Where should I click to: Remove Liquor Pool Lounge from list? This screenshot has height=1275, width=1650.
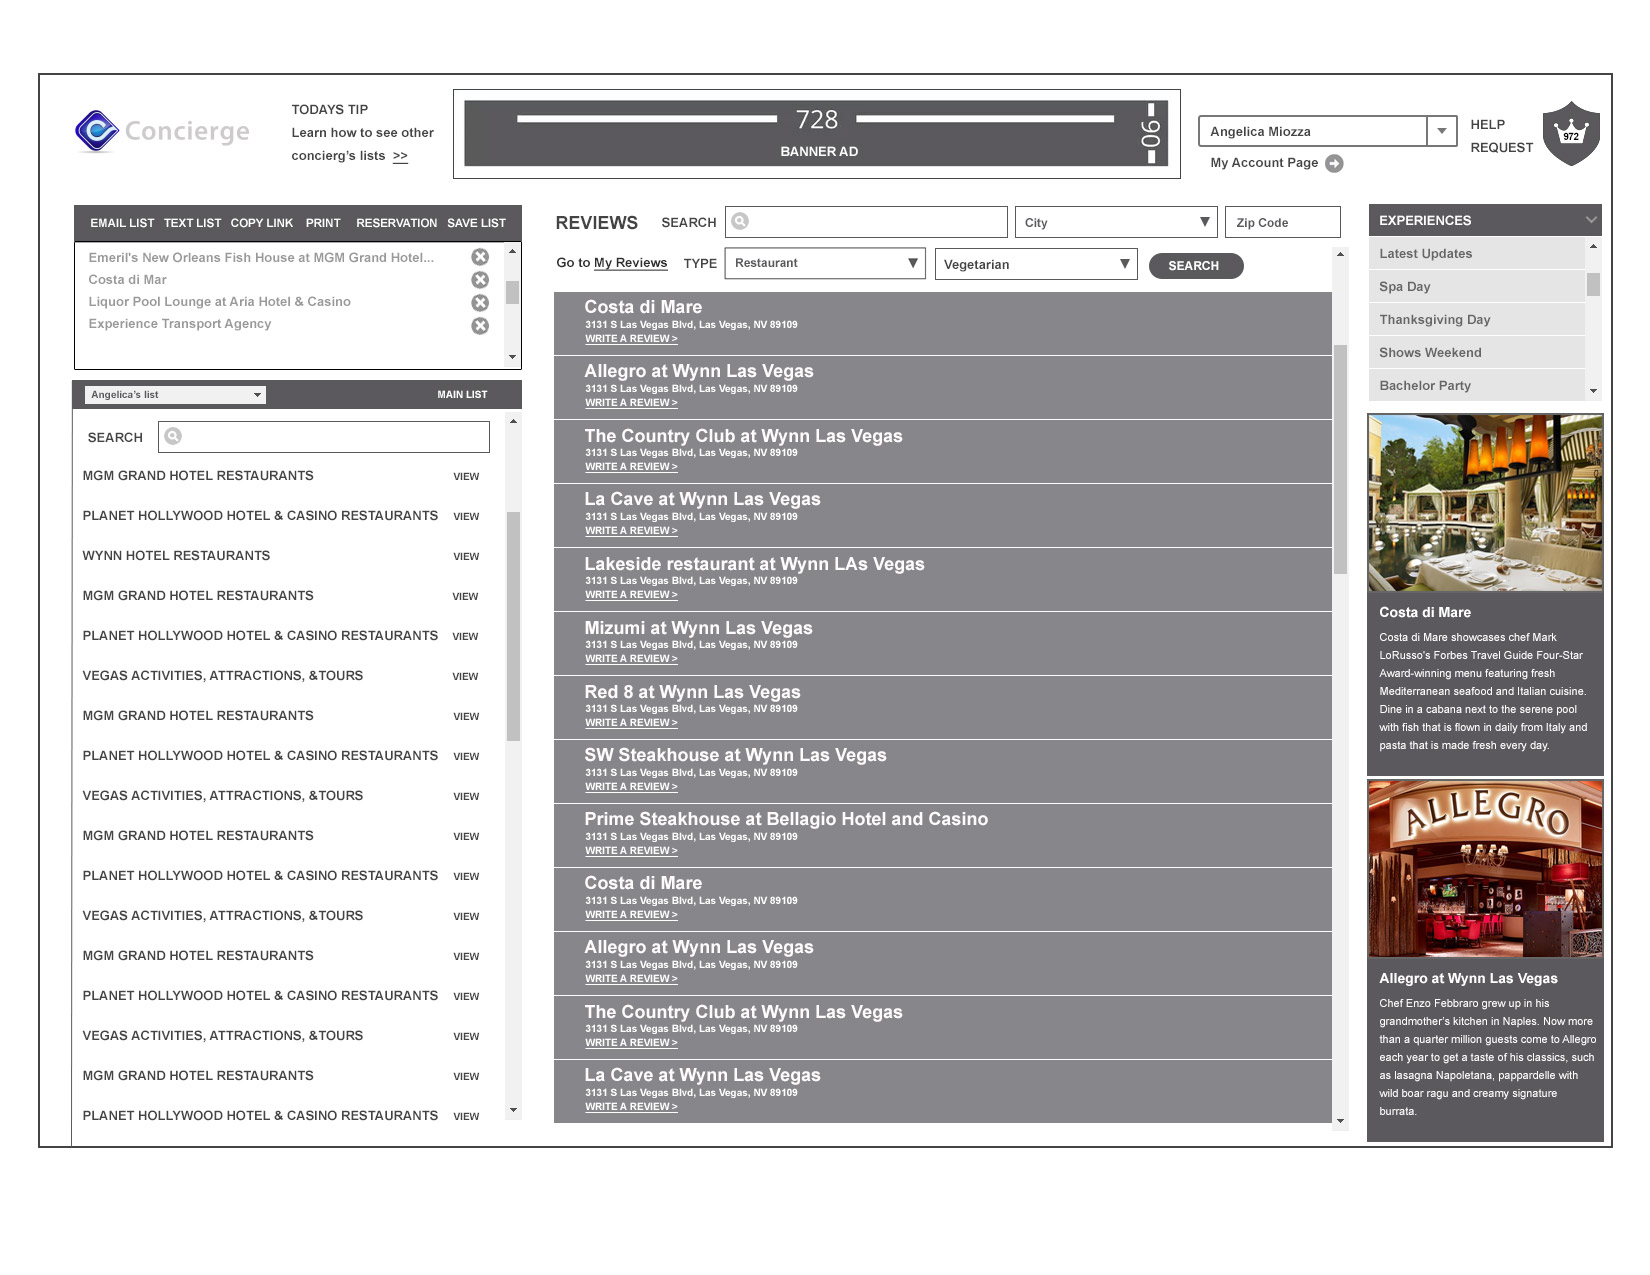[x=480, y=303]
